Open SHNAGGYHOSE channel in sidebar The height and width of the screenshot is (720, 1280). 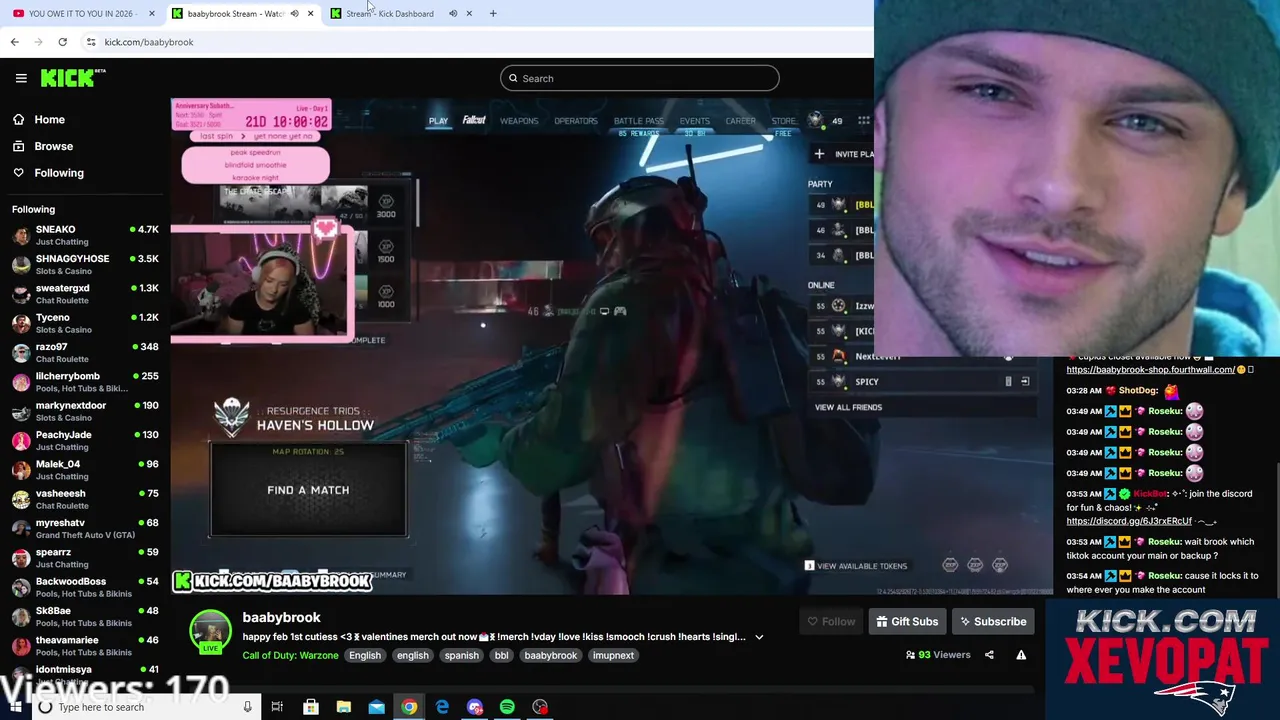point(85,264)
